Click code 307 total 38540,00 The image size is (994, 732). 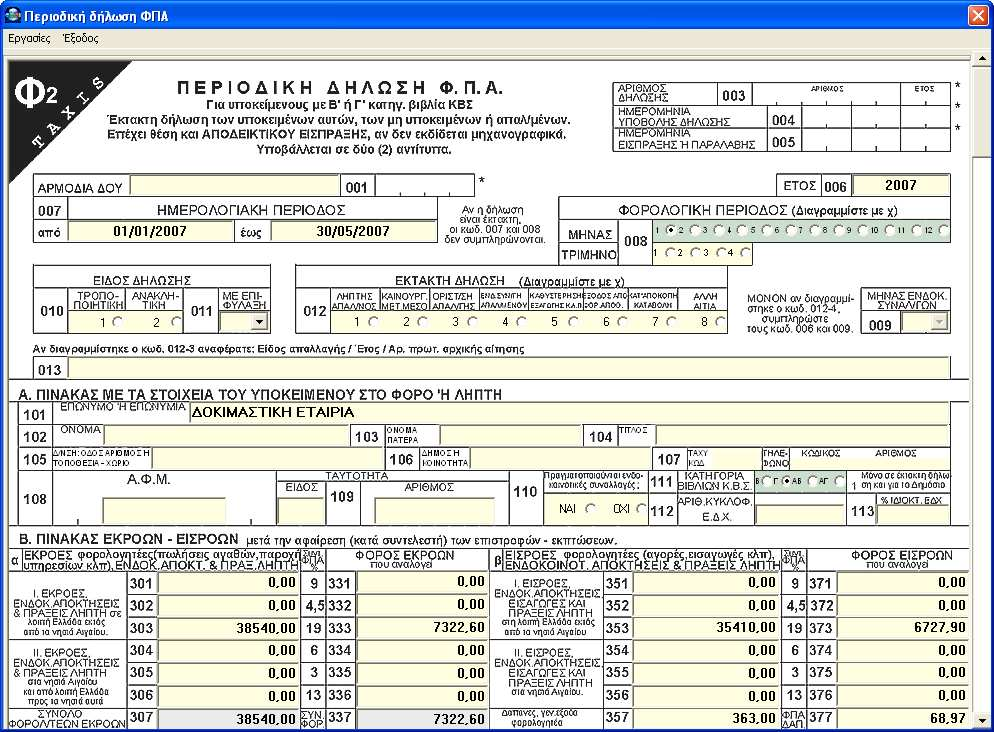click(228, 718)
